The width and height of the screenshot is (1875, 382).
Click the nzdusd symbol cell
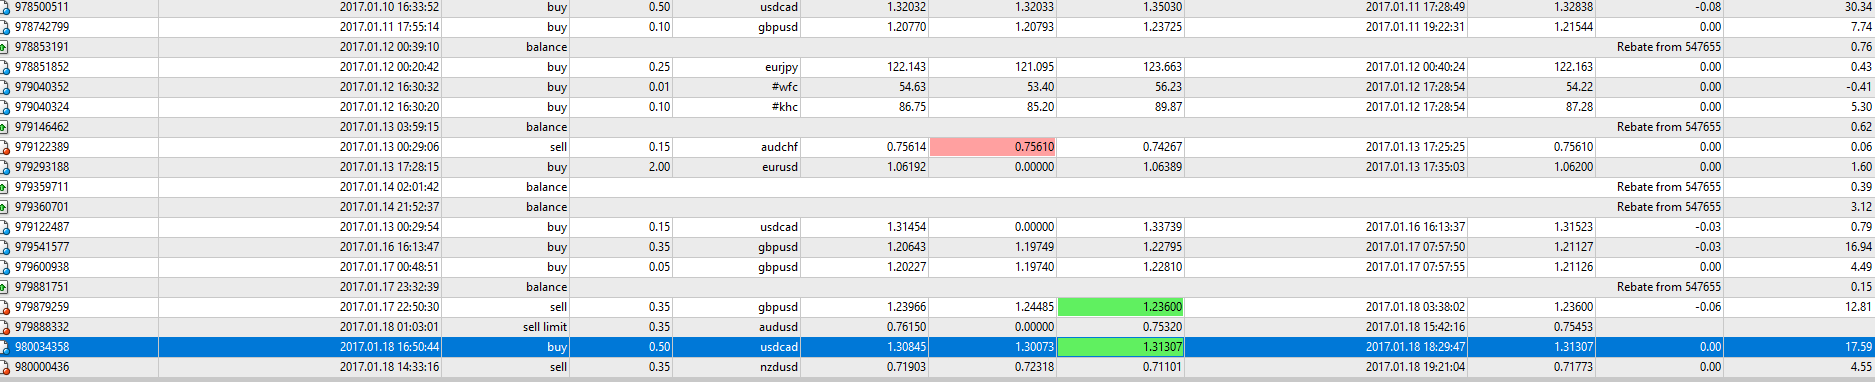tap(779, 367)
